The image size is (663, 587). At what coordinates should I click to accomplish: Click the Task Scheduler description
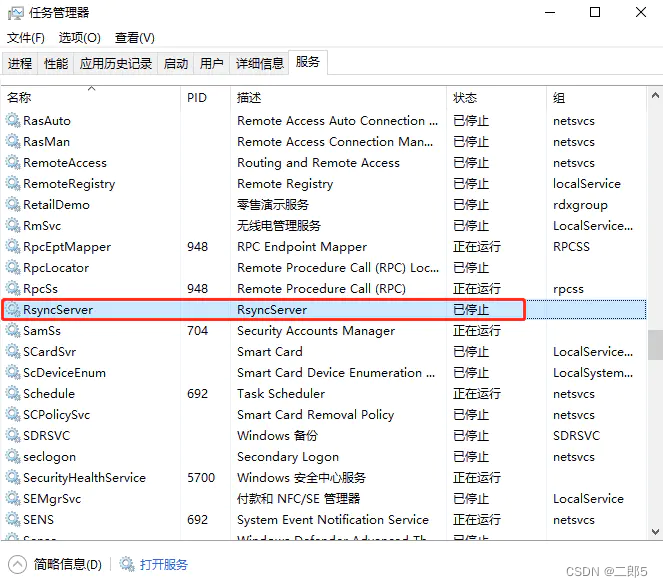point(281,394)
